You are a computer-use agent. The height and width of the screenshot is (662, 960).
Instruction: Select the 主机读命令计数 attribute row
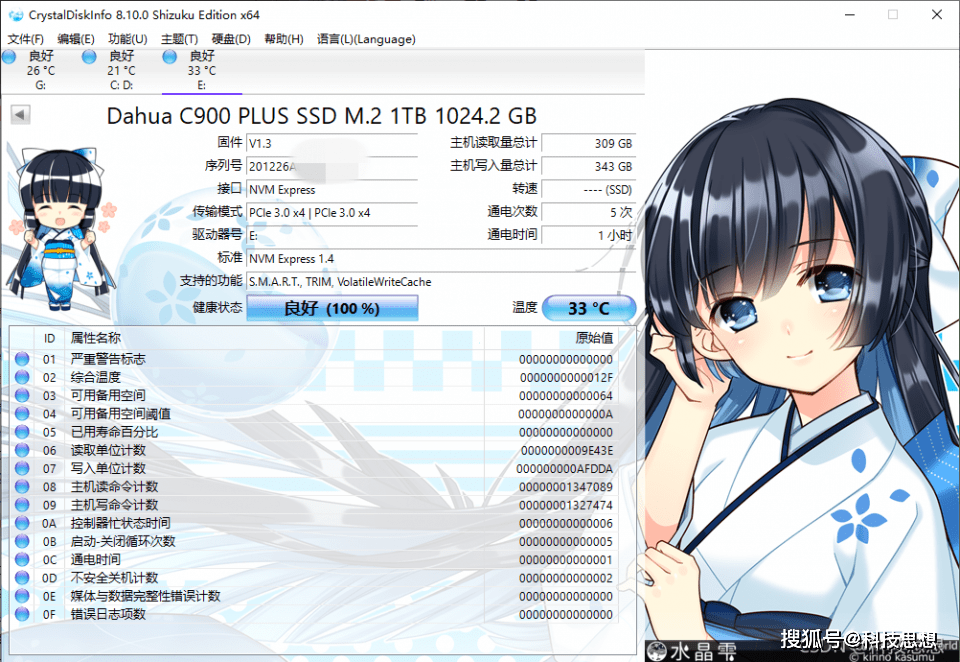point(315,487)
